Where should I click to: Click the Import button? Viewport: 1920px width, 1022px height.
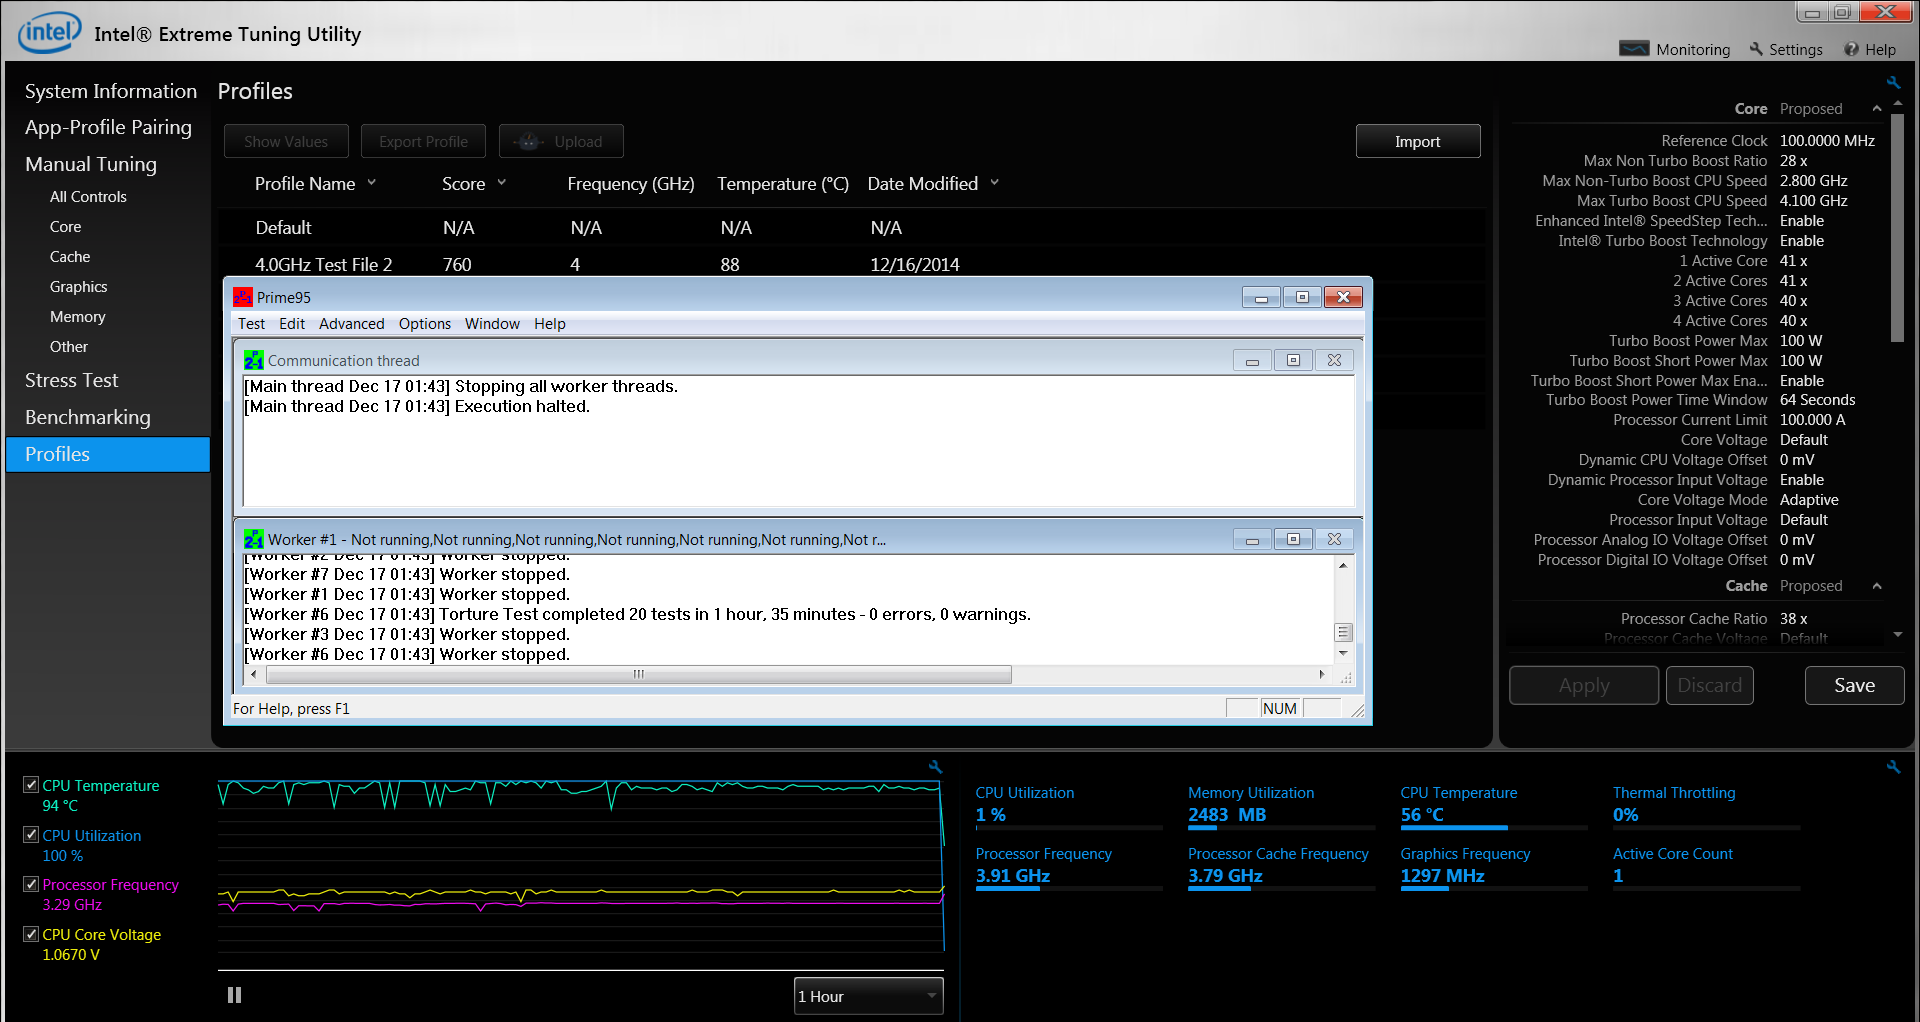1417,141
